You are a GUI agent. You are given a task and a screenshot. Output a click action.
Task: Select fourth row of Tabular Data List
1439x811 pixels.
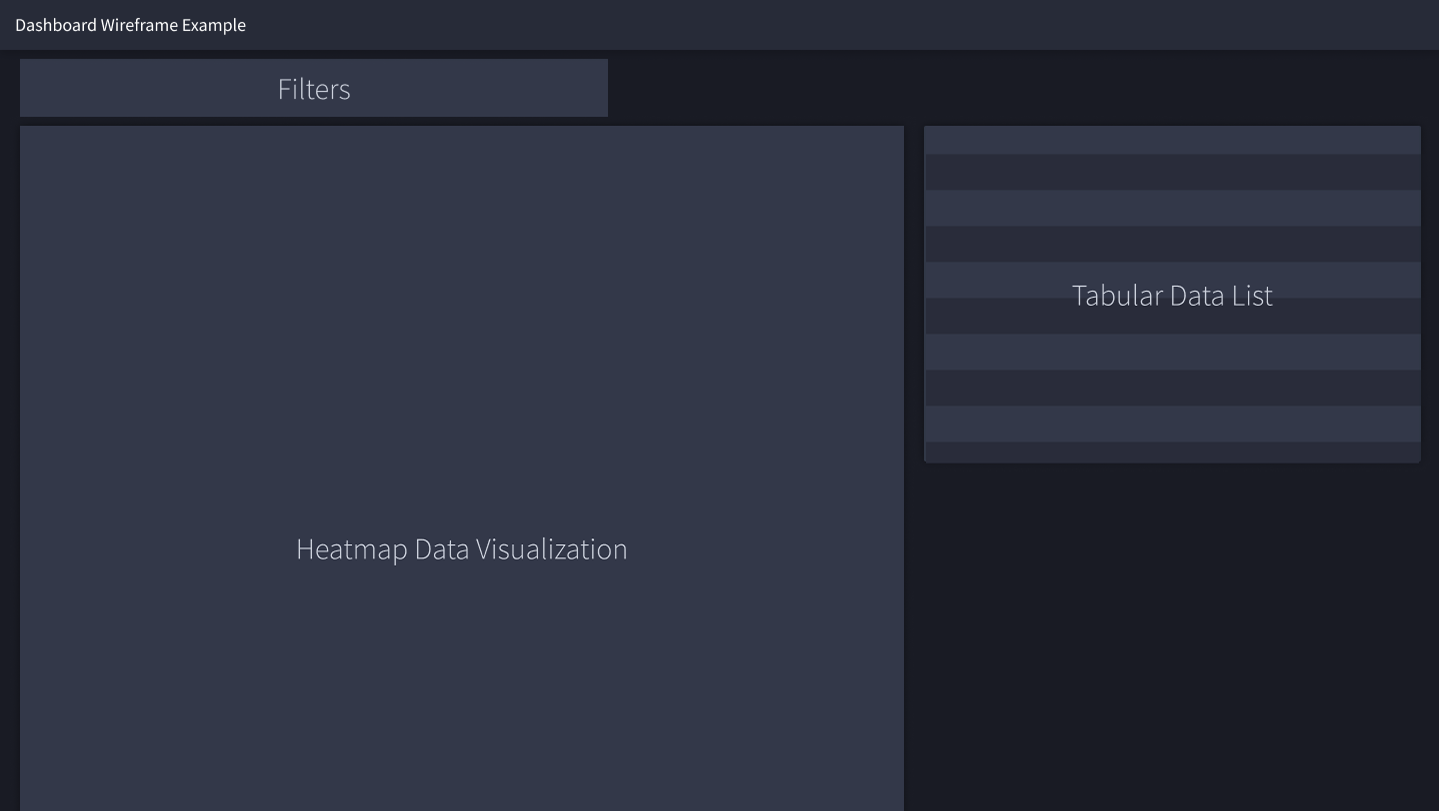1172,244
